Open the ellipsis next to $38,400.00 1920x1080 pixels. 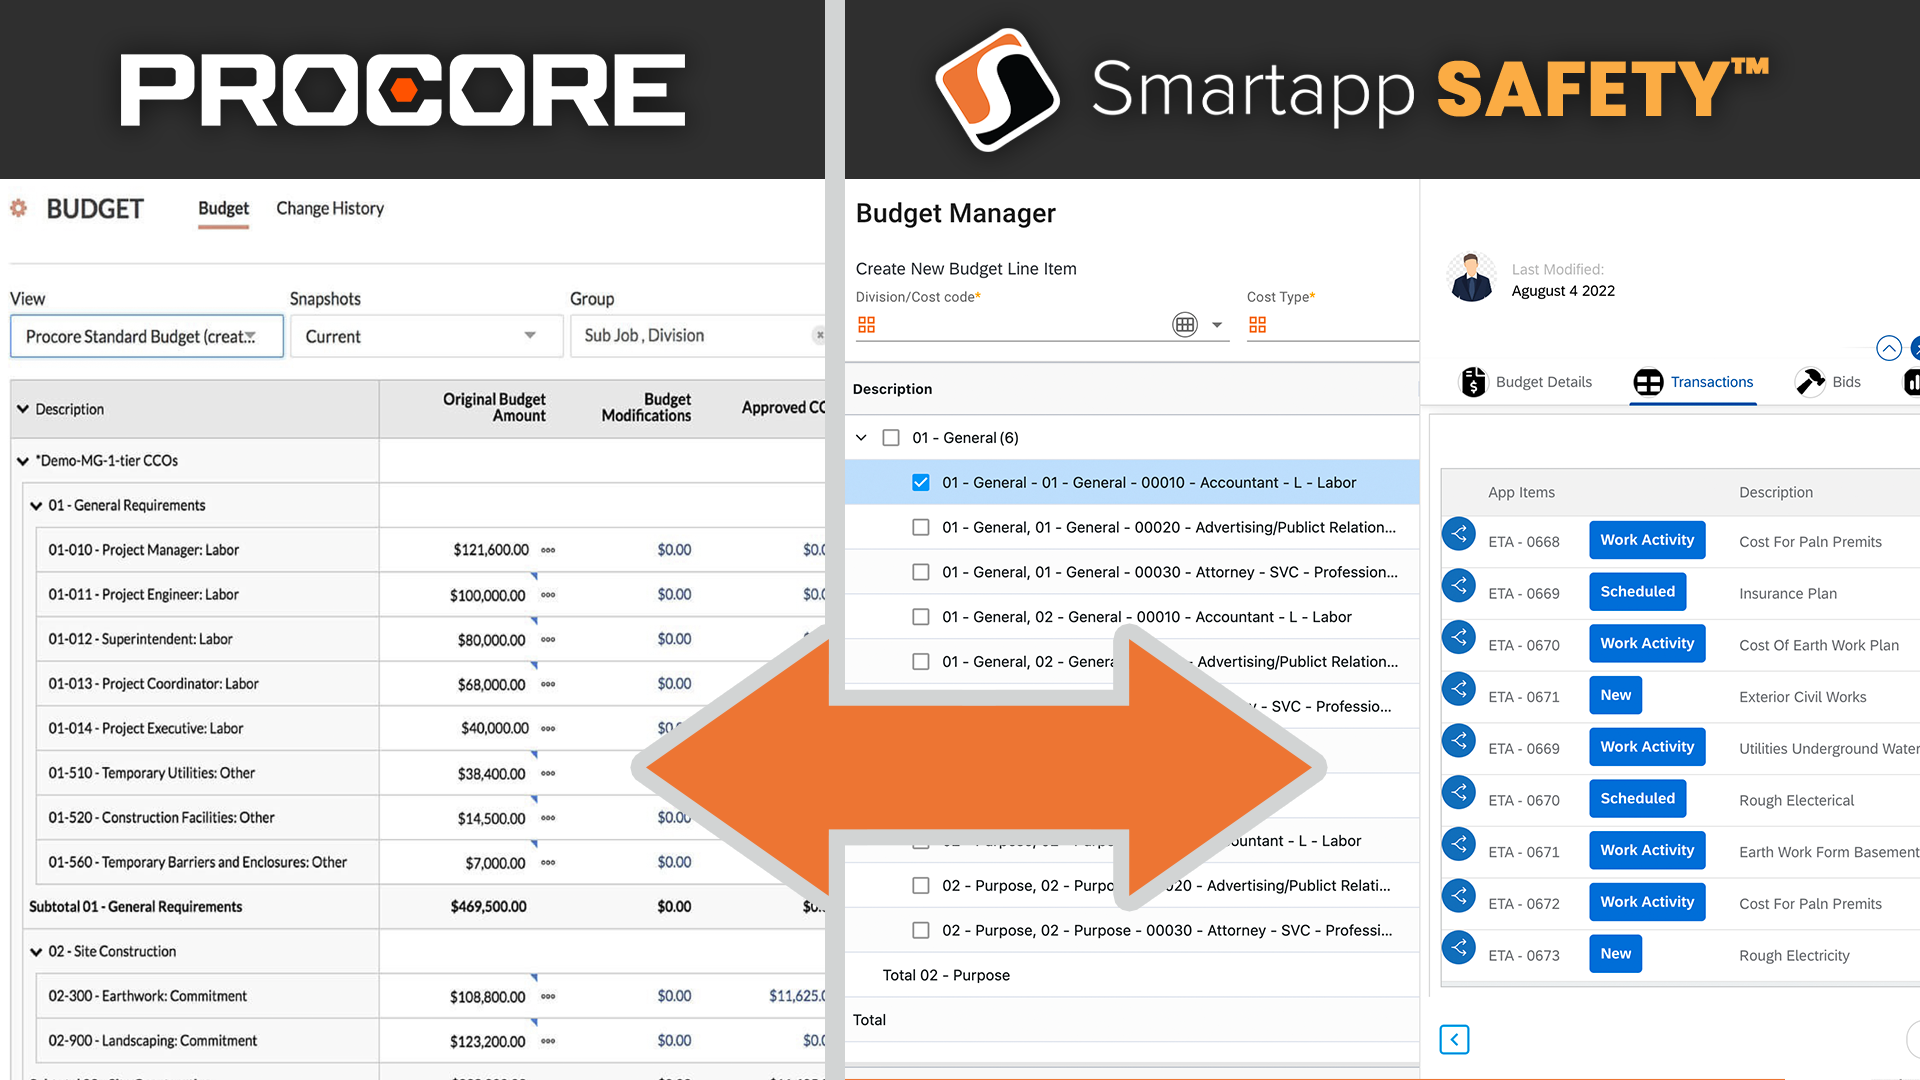[x=548, y=774]
